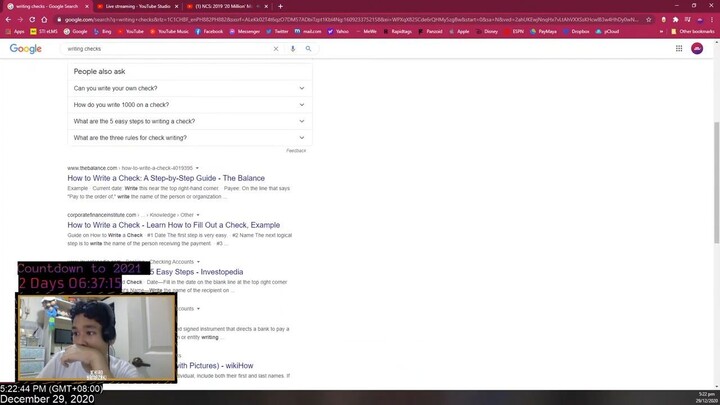Open the YouTube Music bookmark
This screenshot has height=405, width=720.
point(169,32)
